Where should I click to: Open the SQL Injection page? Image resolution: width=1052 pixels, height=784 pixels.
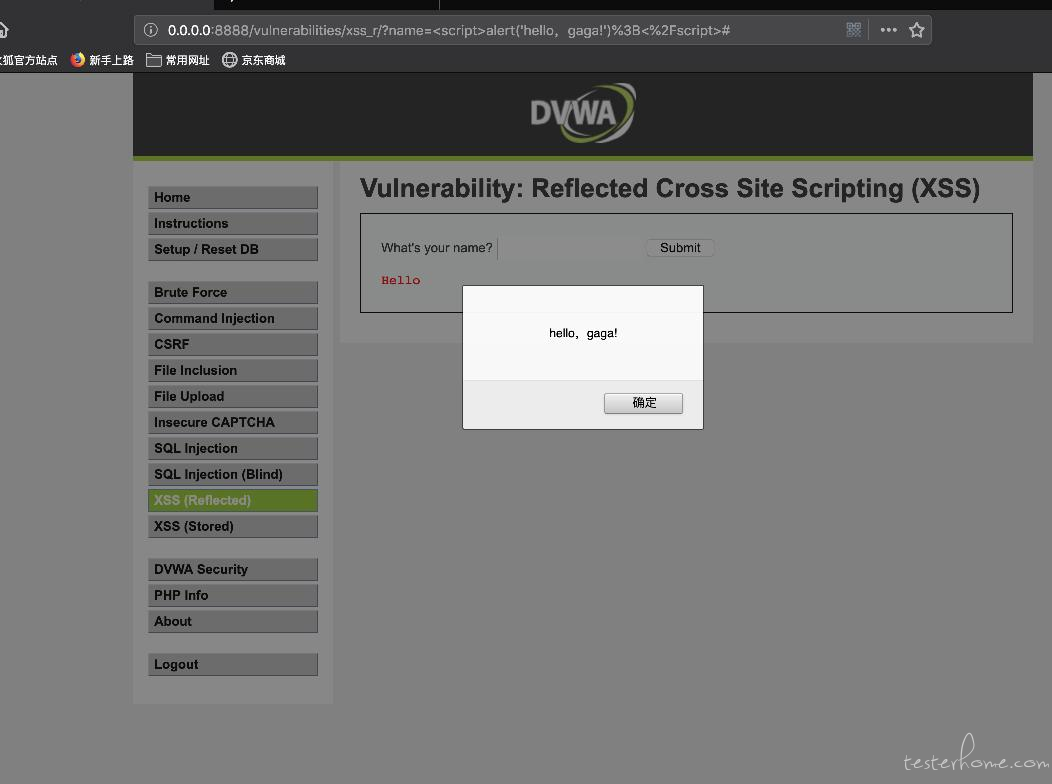pyautogui.click(x=233, y=448)
